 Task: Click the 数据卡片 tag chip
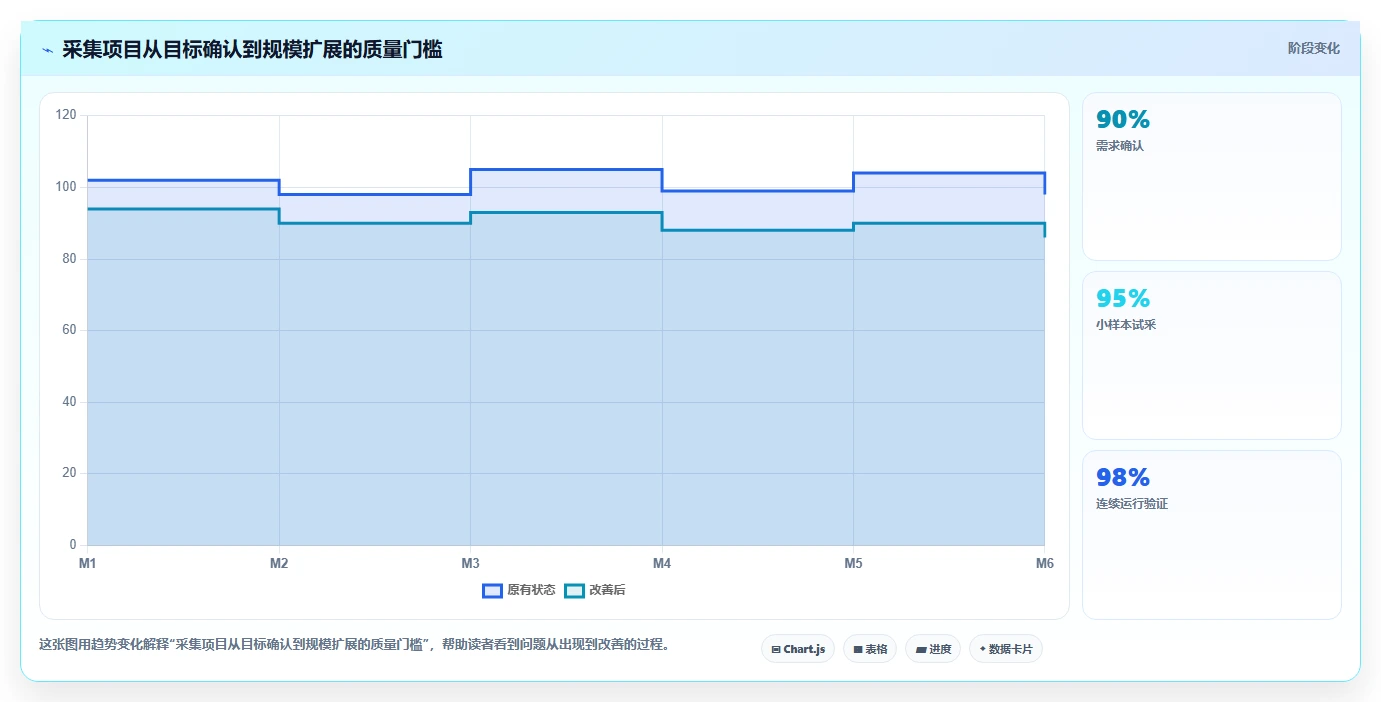click(1006, 649)
